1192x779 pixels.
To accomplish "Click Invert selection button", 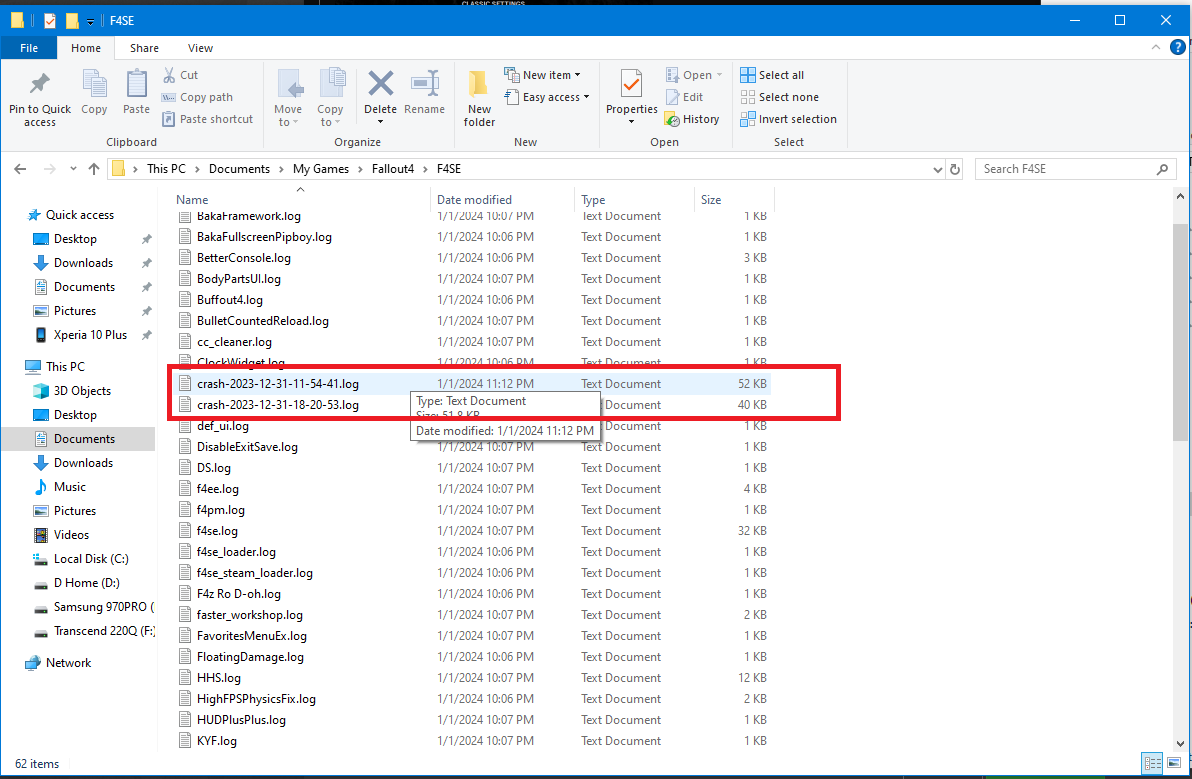I will coord(788,119).
